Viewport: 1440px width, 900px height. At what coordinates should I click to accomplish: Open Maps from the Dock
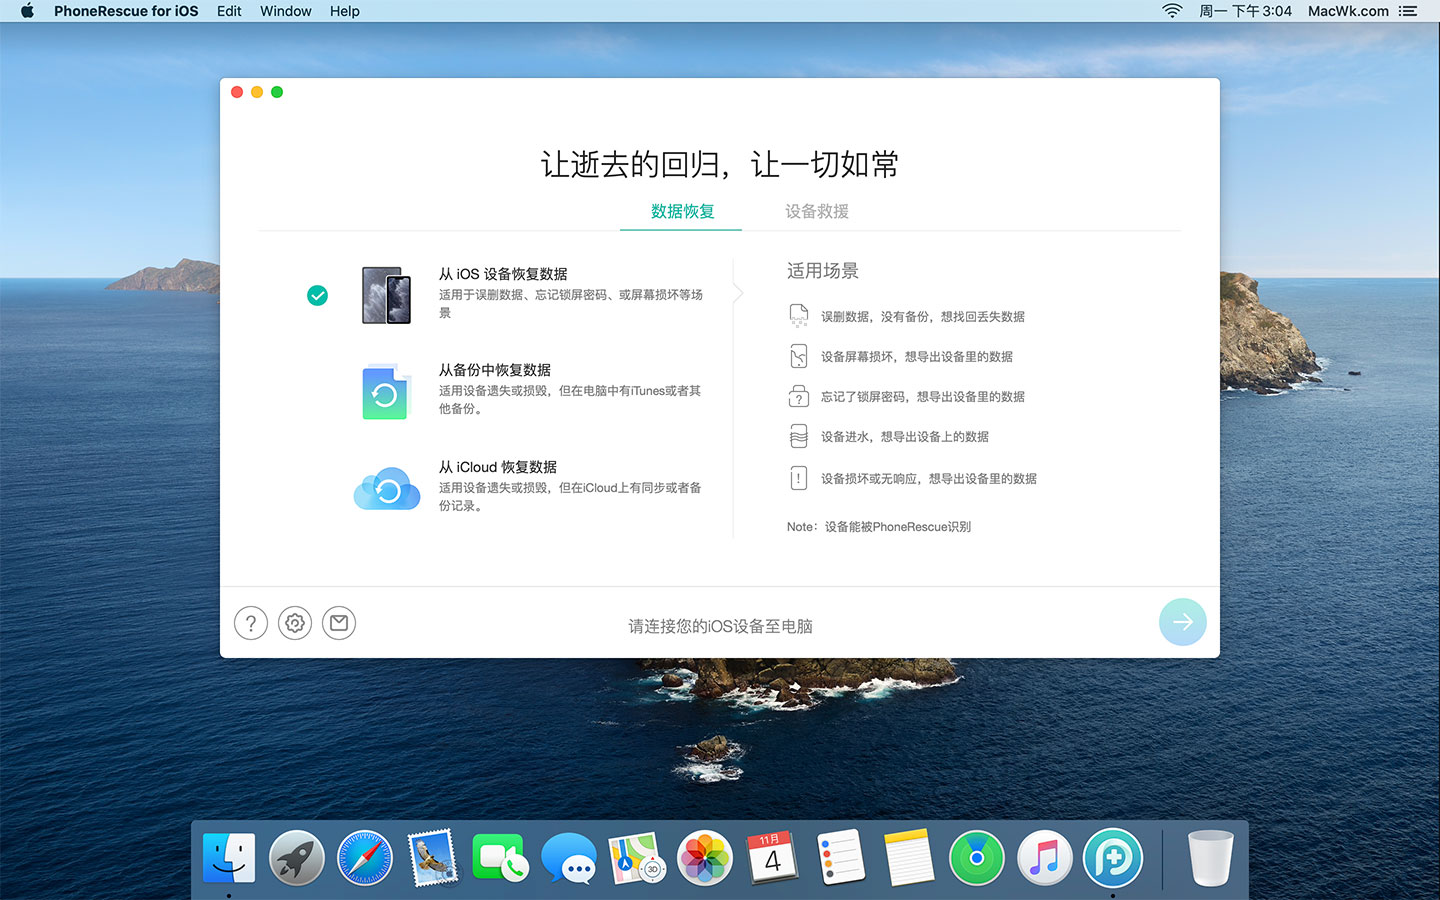pos(637,858)
